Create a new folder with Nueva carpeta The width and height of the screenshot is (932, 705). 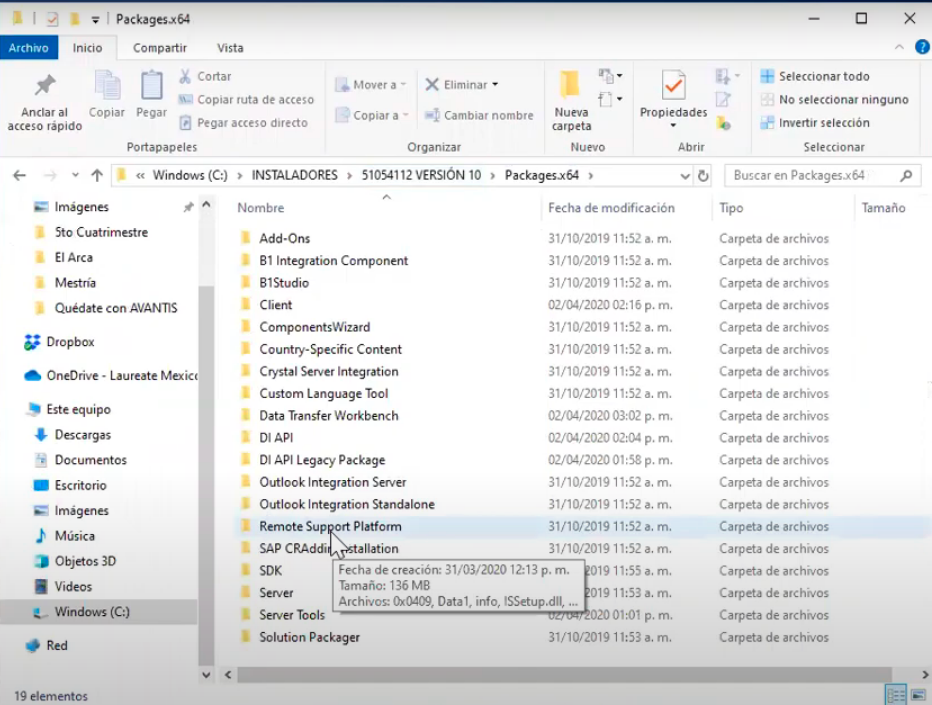pos(571,100)
